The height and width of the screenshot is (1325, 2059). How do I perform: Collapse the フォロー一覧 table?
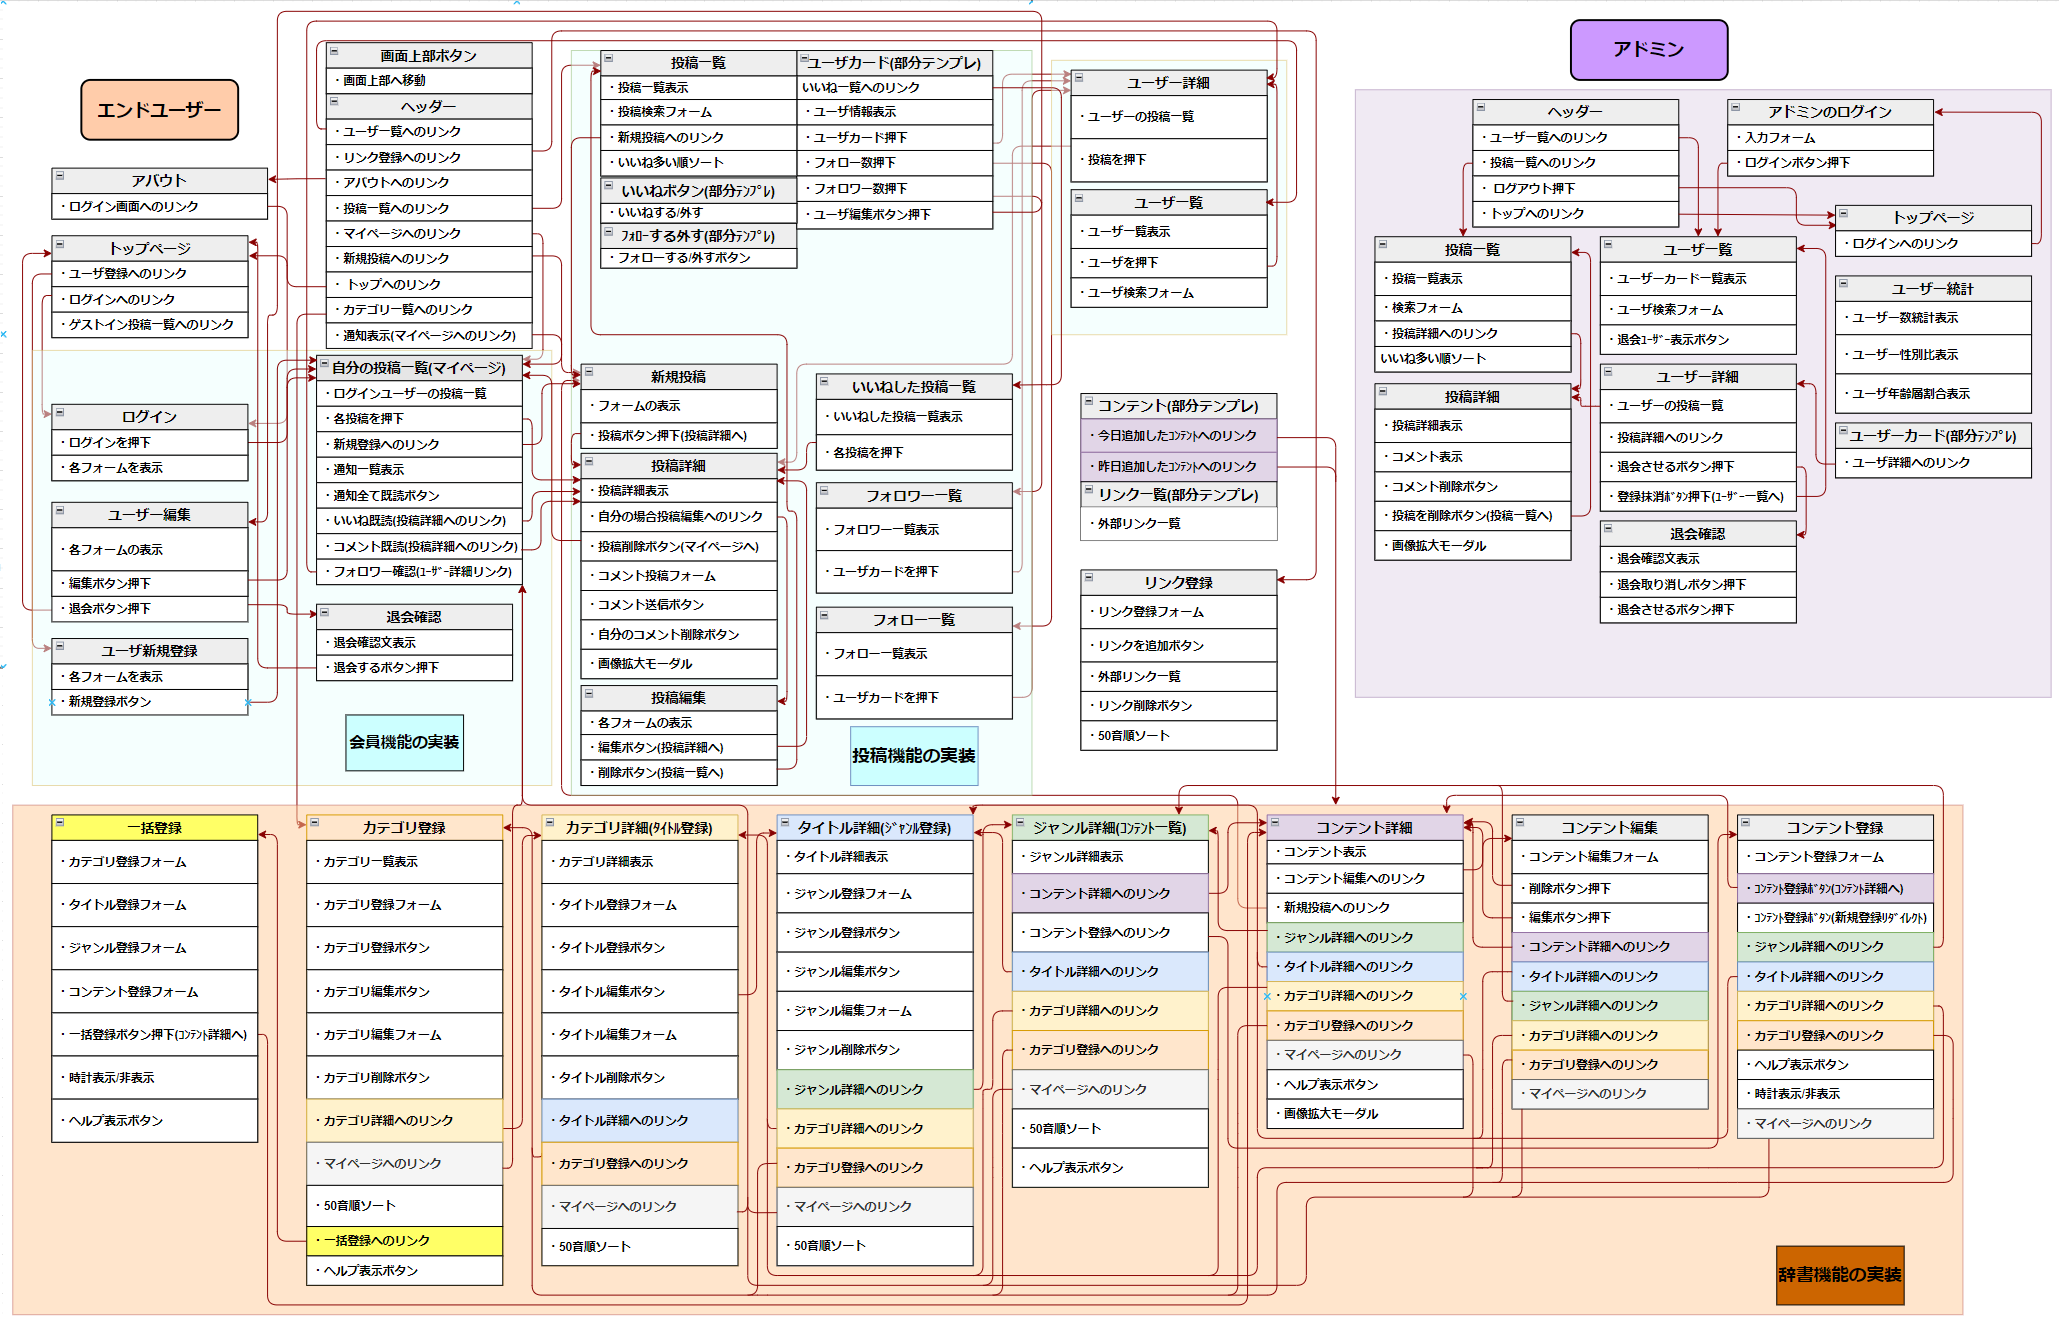(824, 615)
